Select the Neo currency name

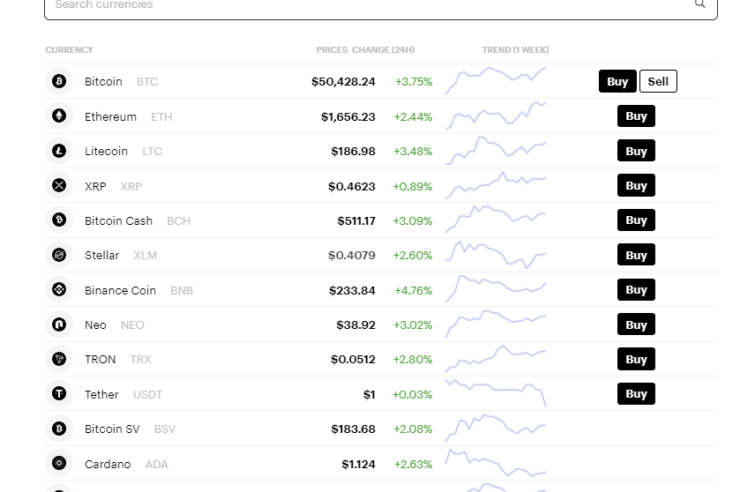click(x=95, y=325)
